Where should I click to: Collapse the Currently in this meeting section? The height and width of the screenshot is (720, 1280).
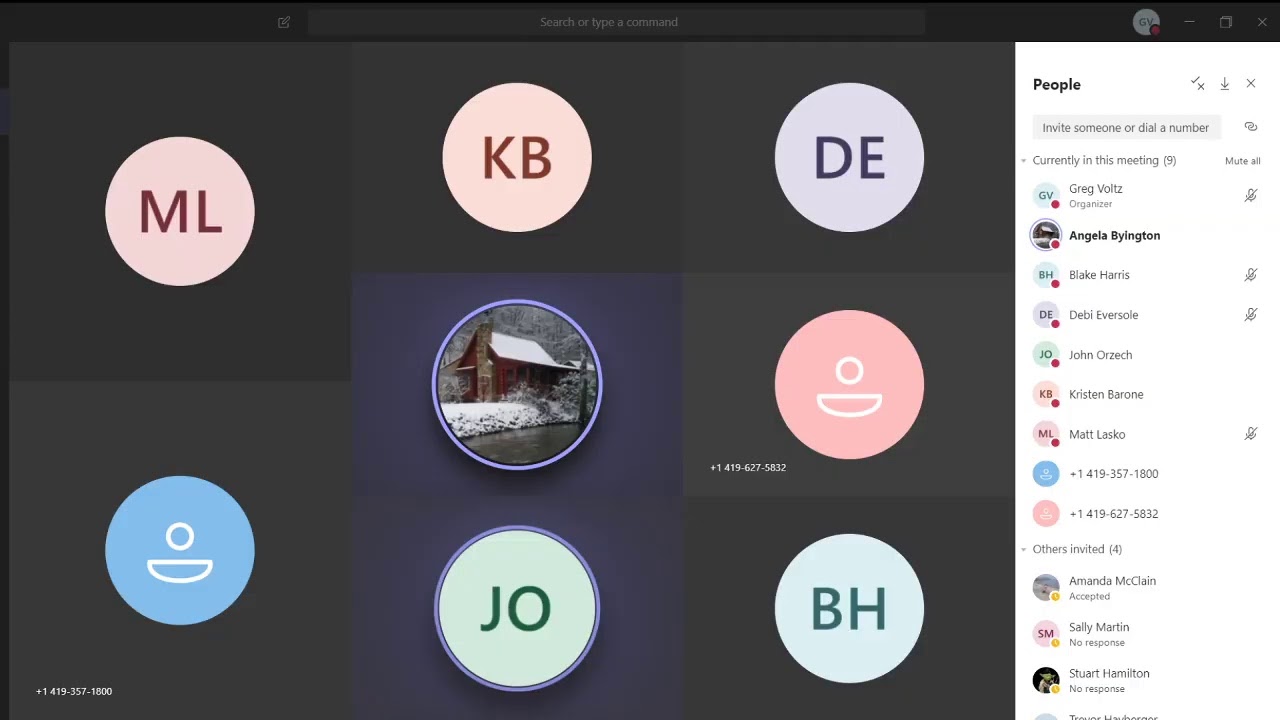(1024, 160)
